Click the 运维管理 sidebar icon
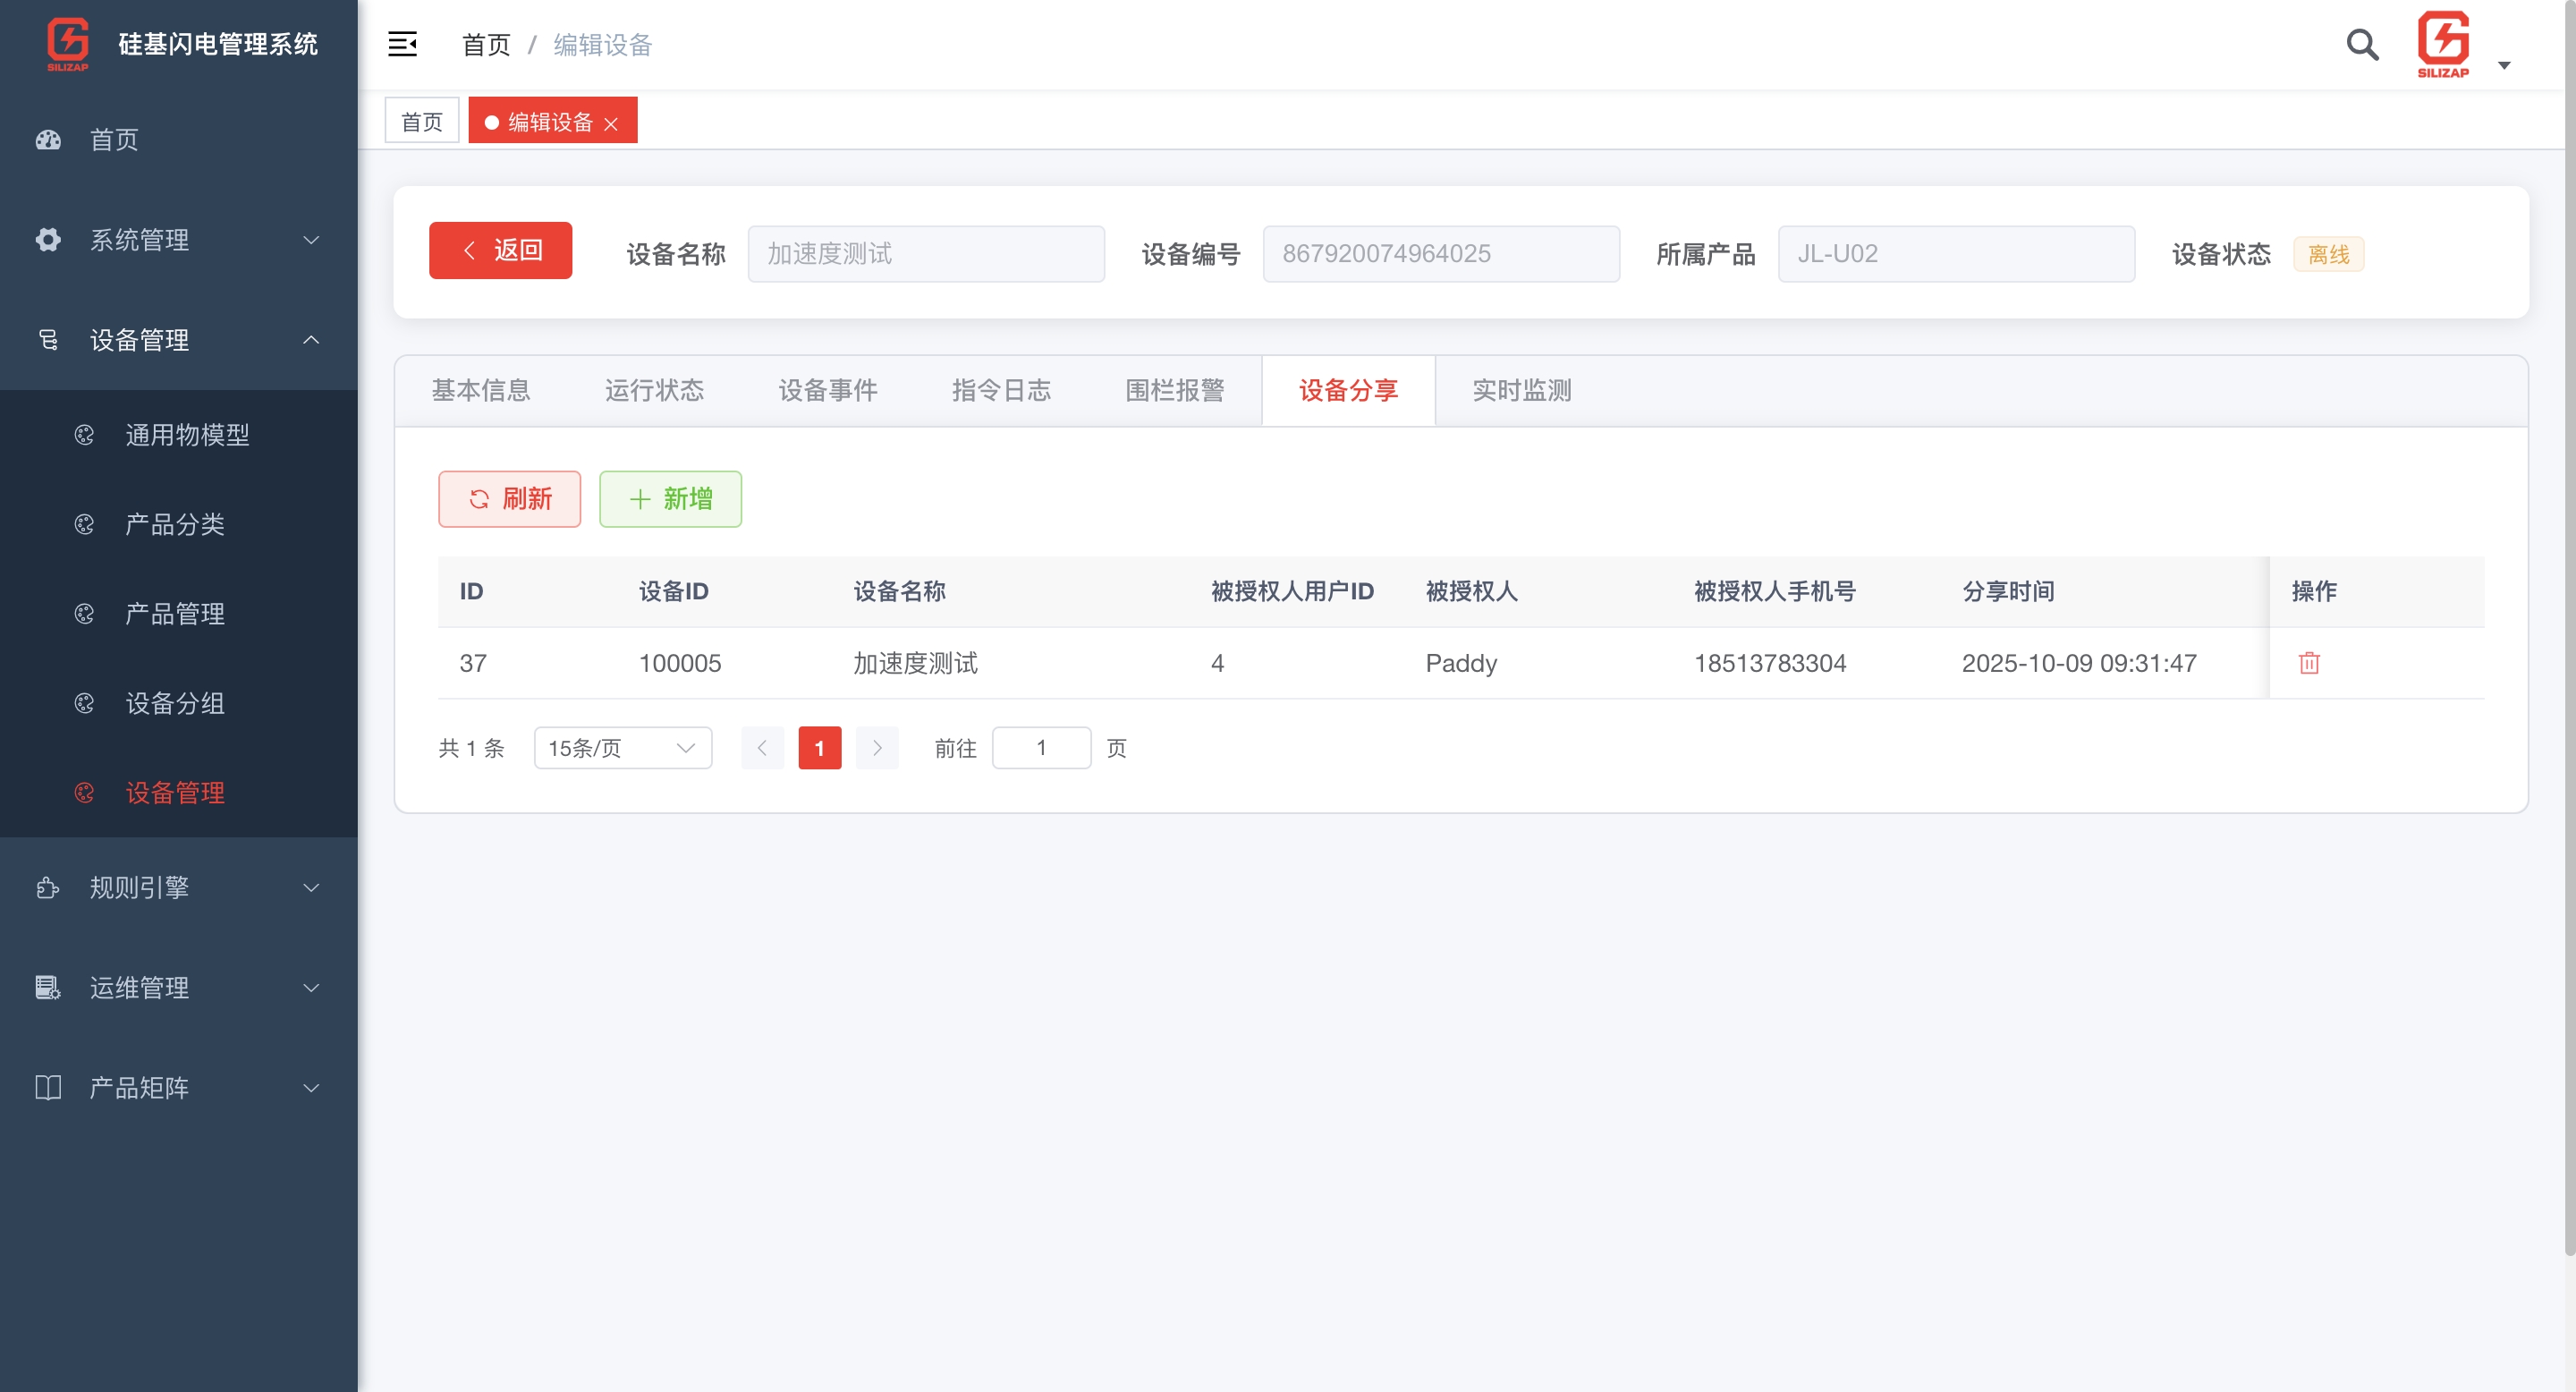 (48, 987)
